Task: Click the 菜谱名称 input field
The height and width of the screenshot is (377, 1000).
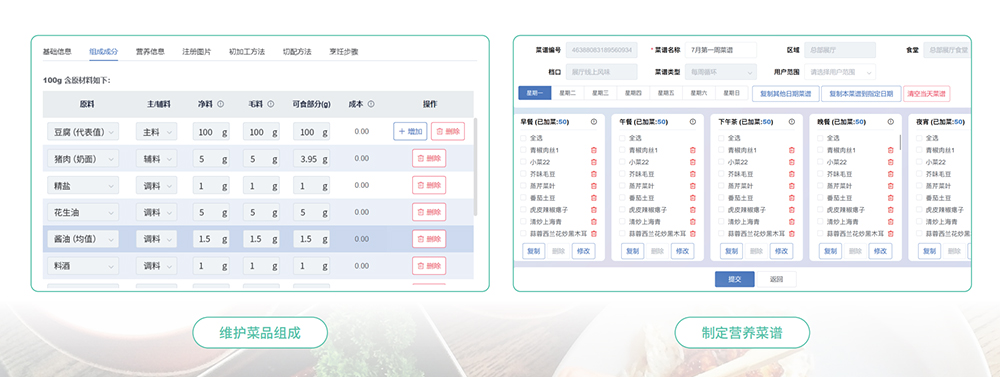Action: [x=721, y=50]
